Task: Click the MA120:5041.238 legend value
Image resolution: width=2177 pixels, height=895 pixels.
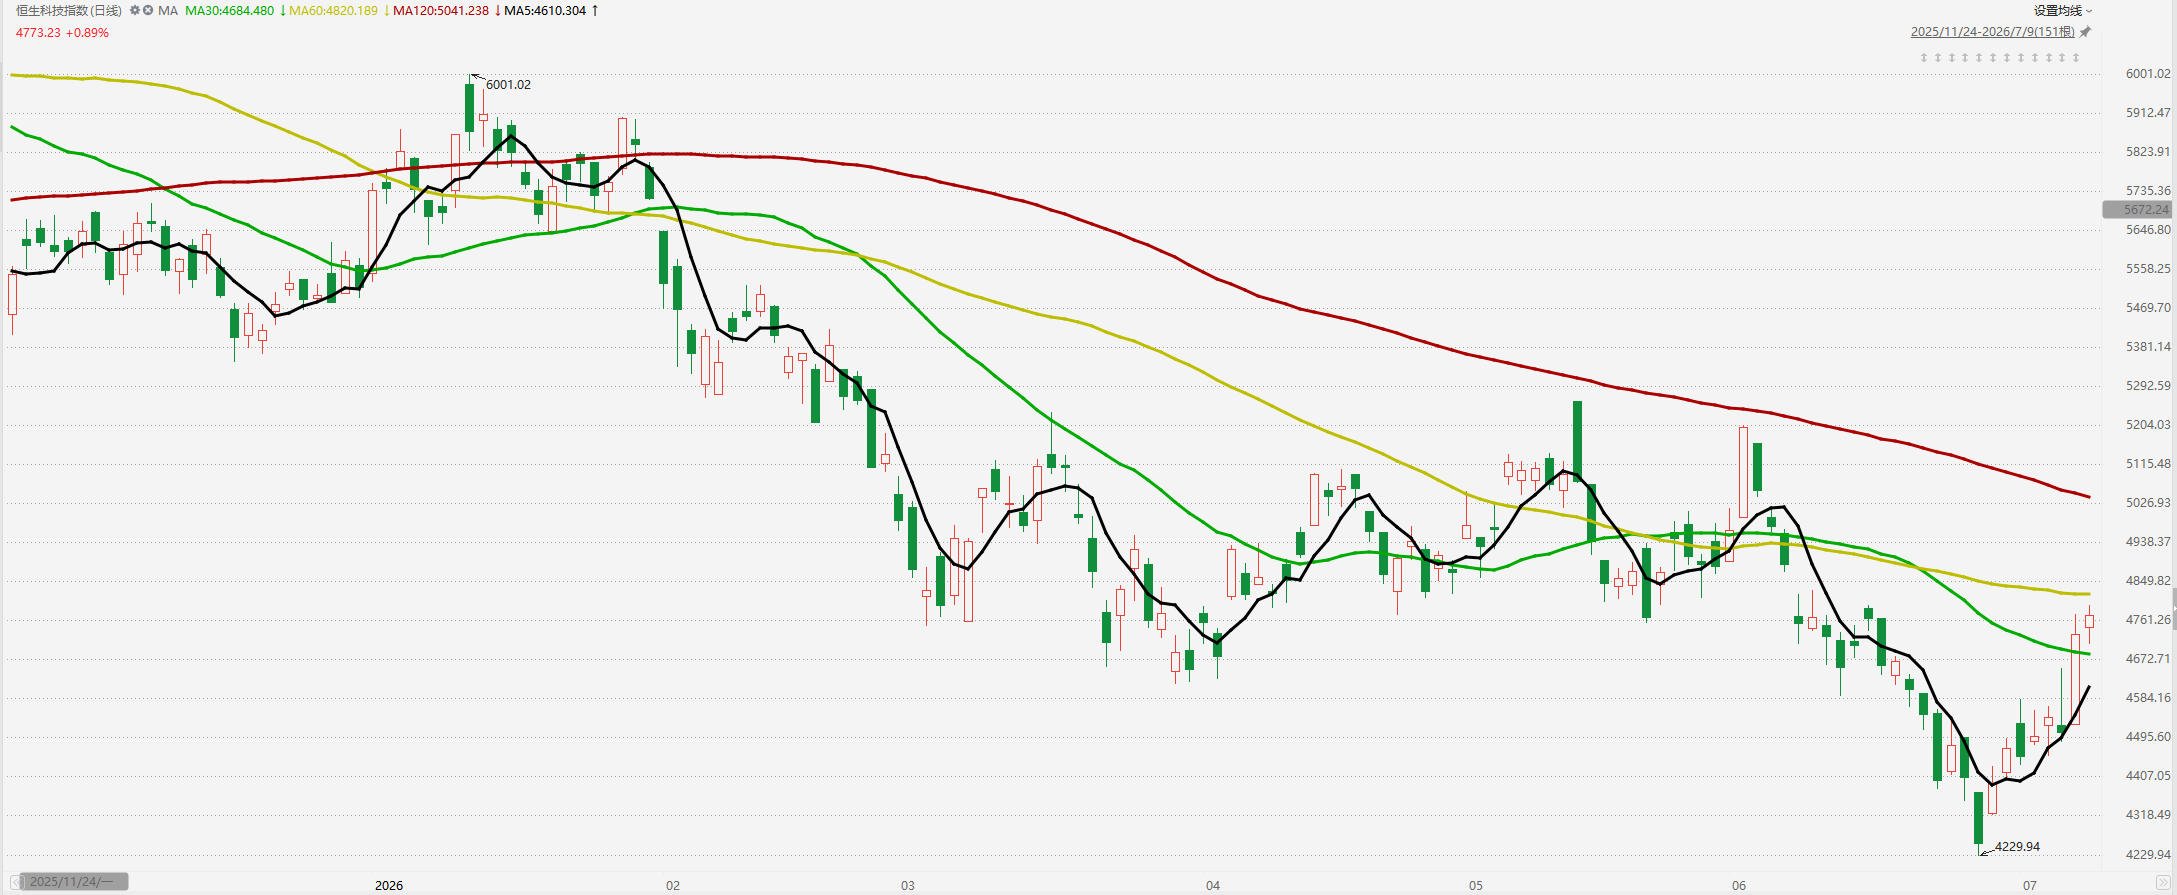Action: pos(441,10)
